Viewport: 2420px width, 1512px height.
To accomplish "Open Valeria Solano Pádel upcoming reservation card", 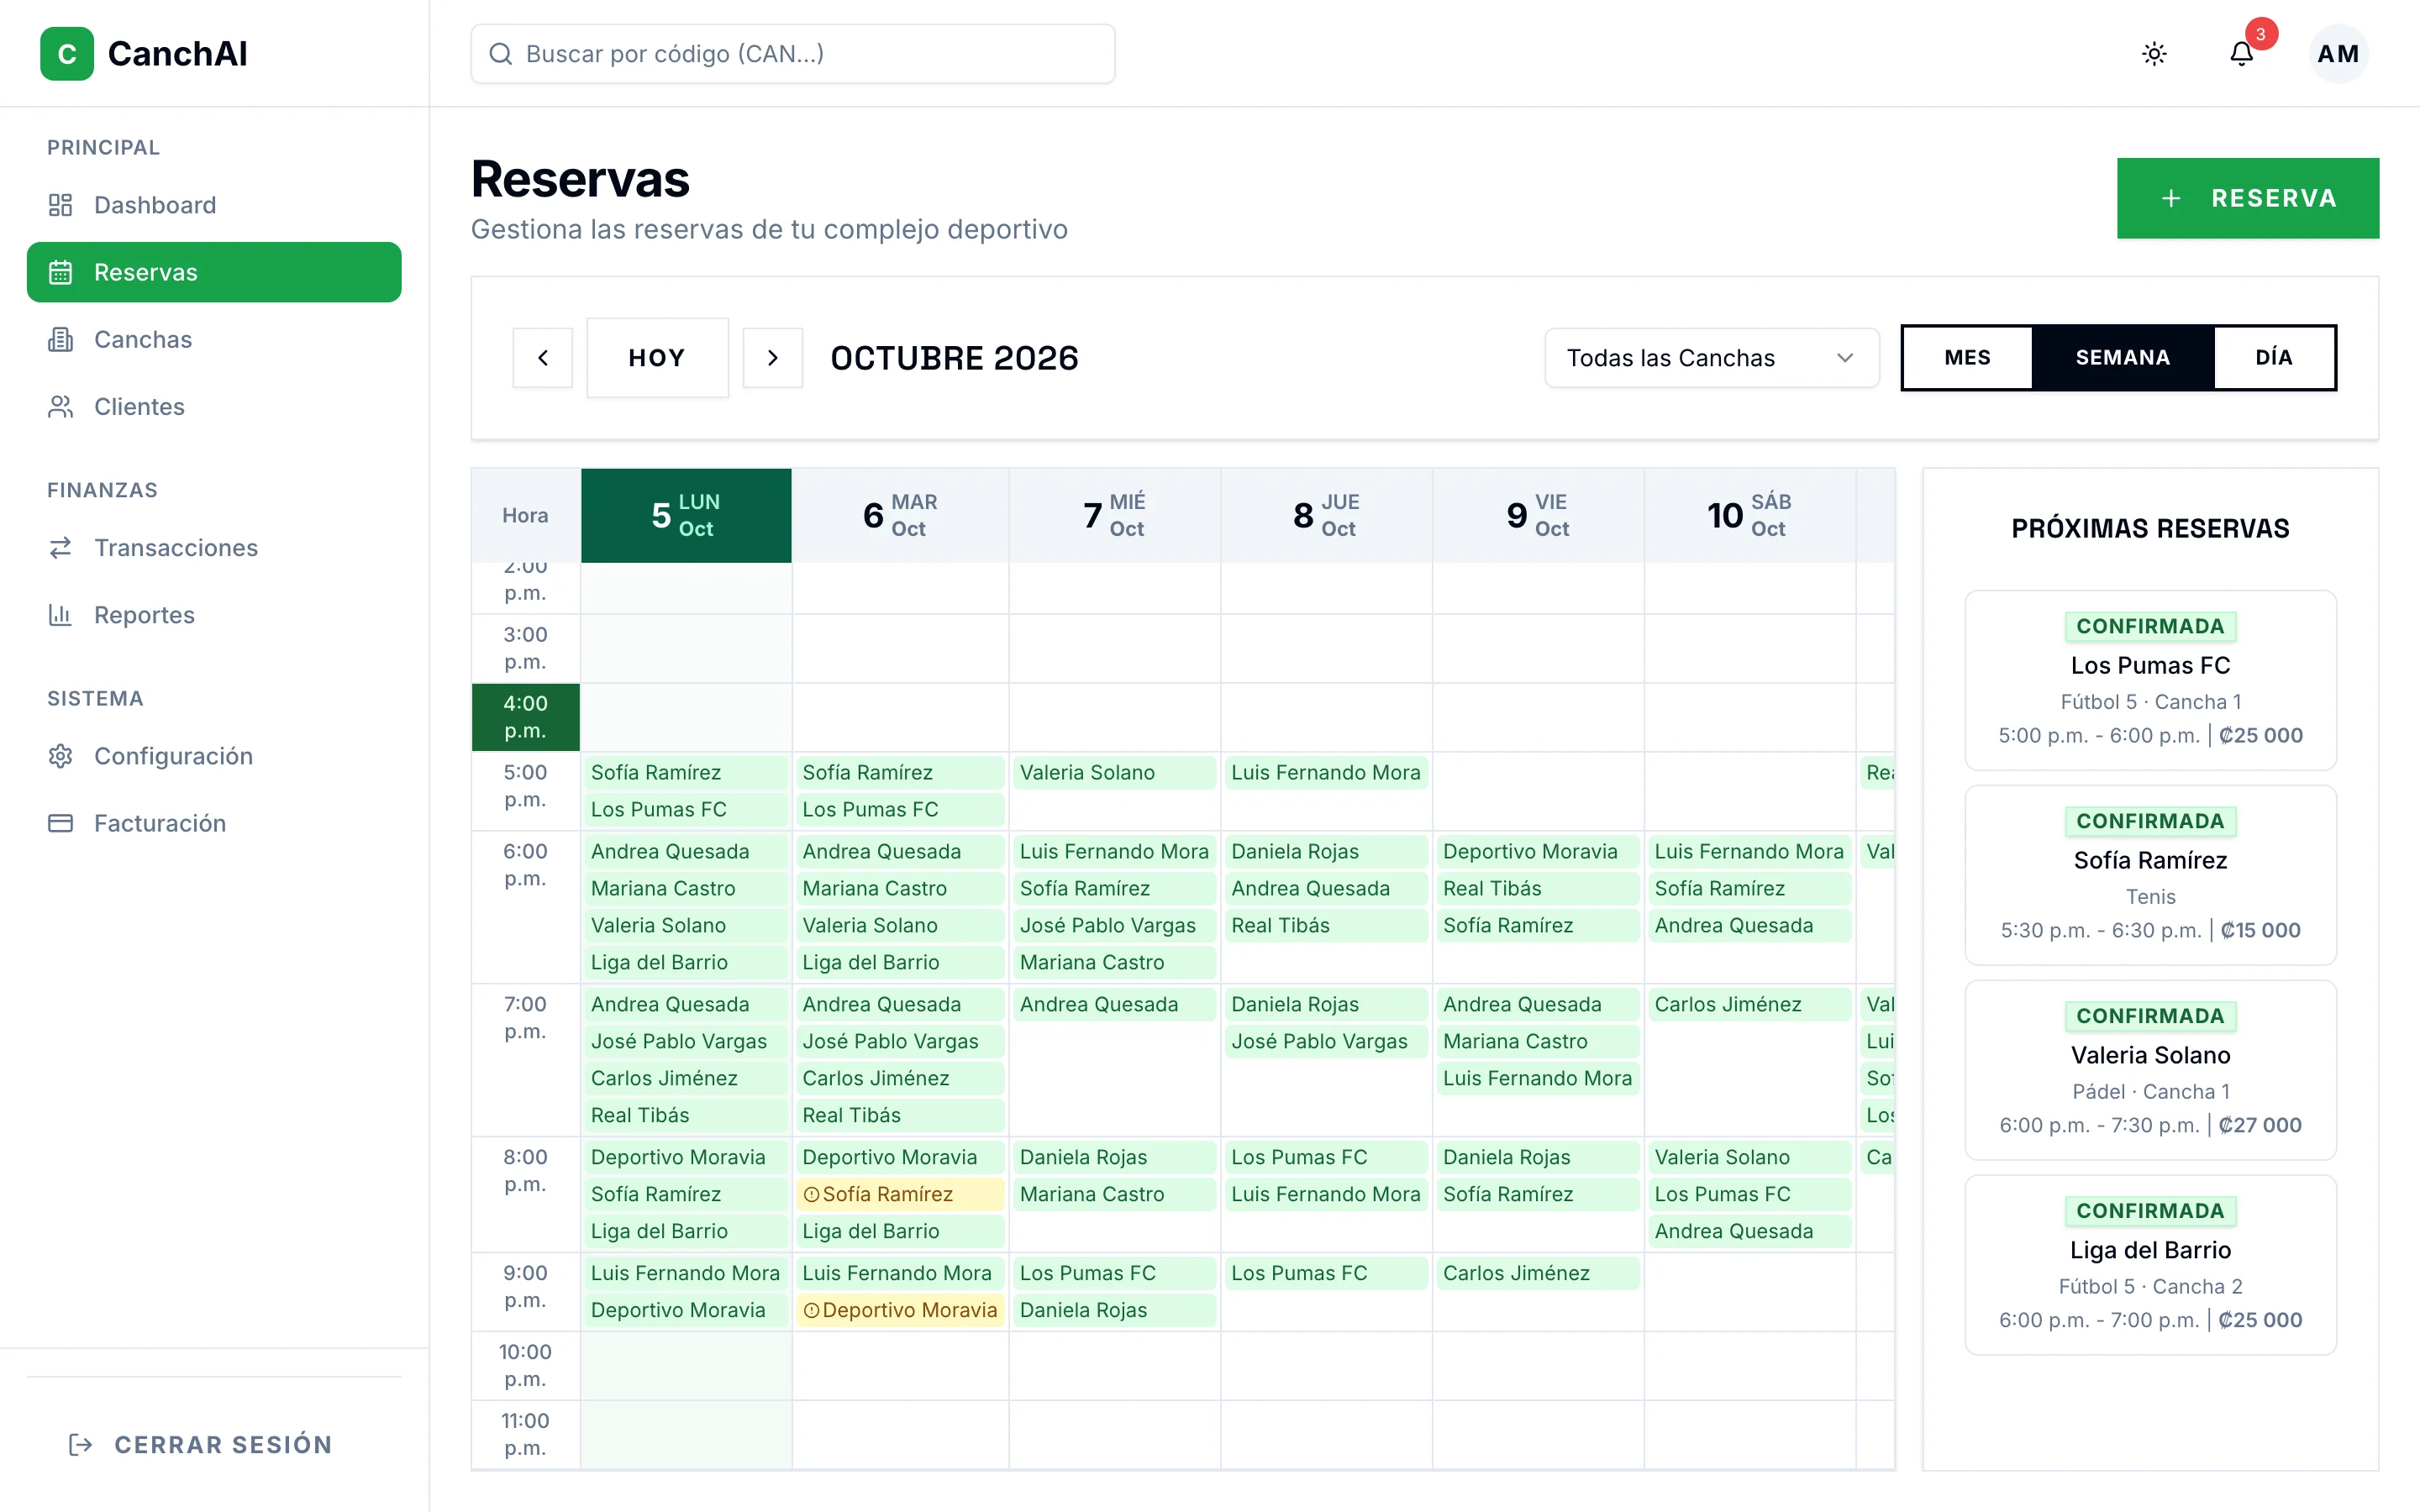I will point(2150,1070).
